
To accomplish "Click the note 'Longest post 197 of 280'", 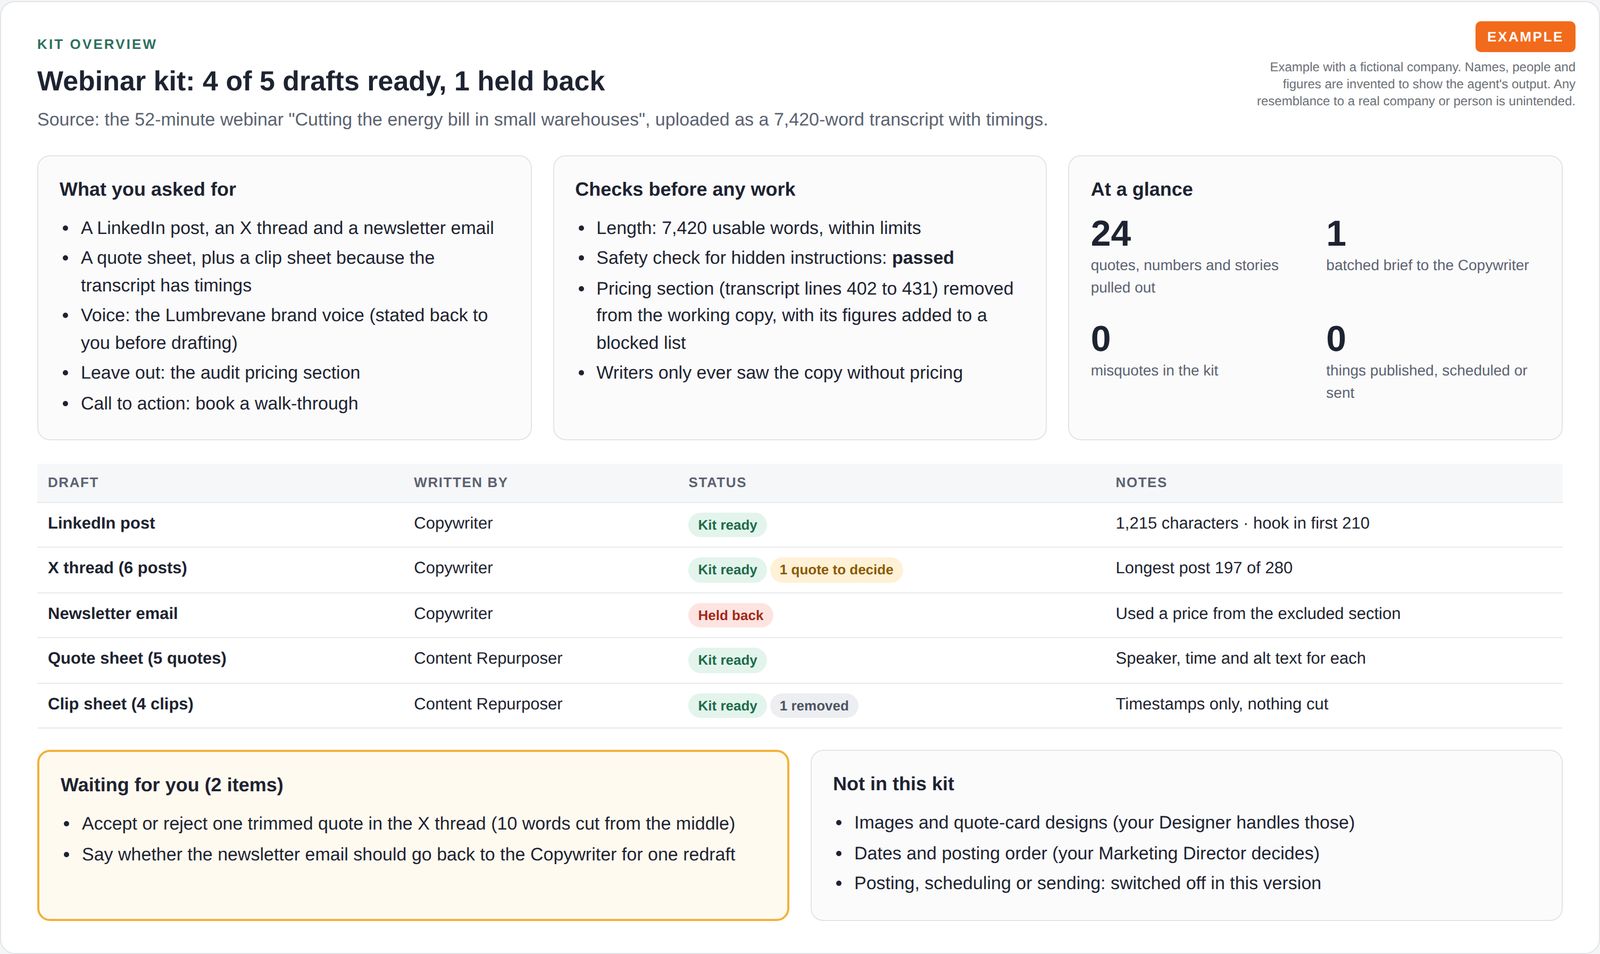I will point(1204,568).
